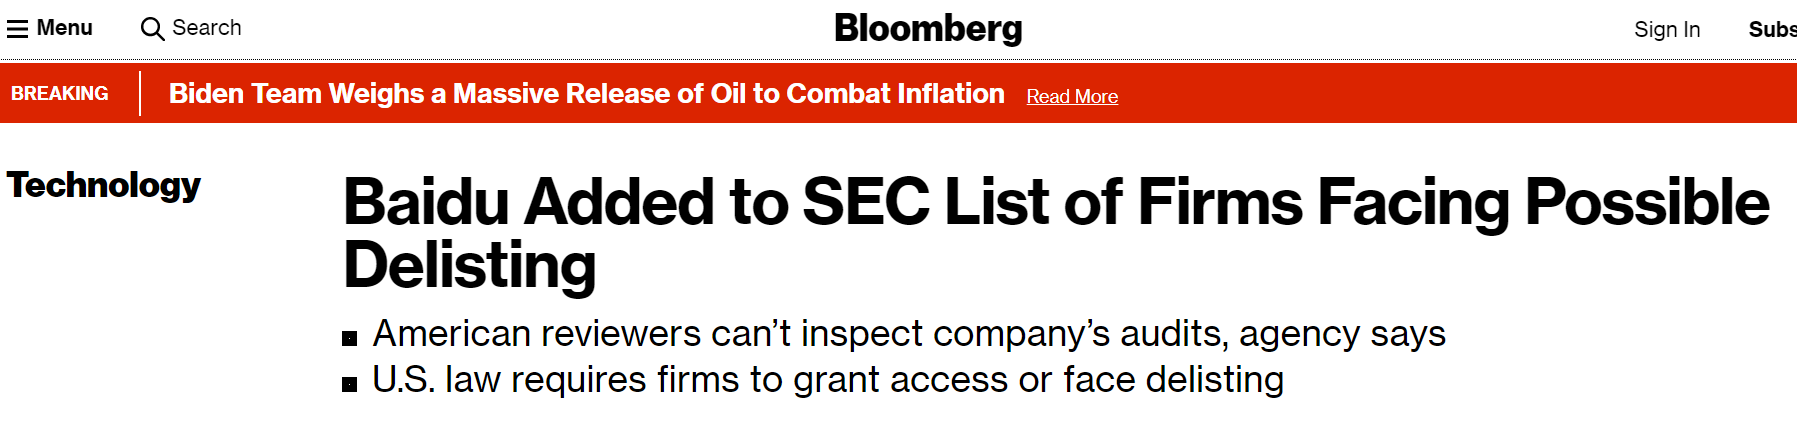Click the Baidu Added to SEC headline

coord(1056,233)
